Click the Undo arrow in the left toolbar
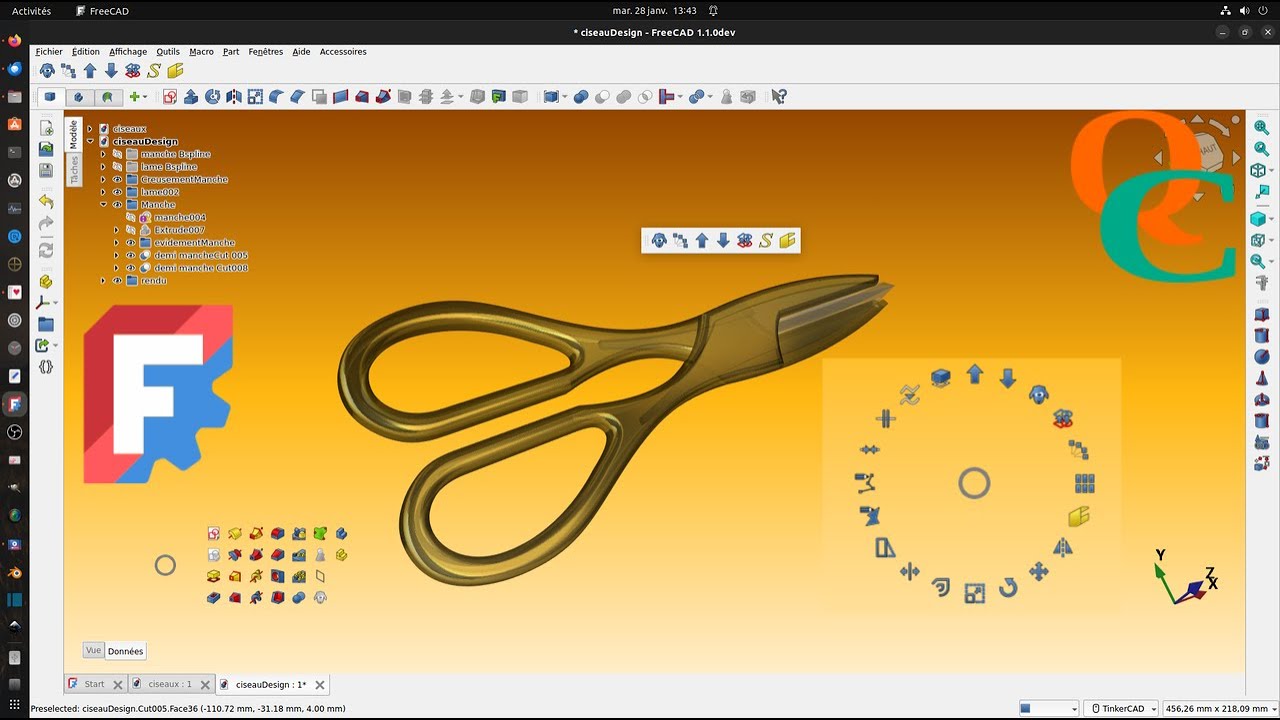This screenshot has height=720, width=1280. coord(46,201)
